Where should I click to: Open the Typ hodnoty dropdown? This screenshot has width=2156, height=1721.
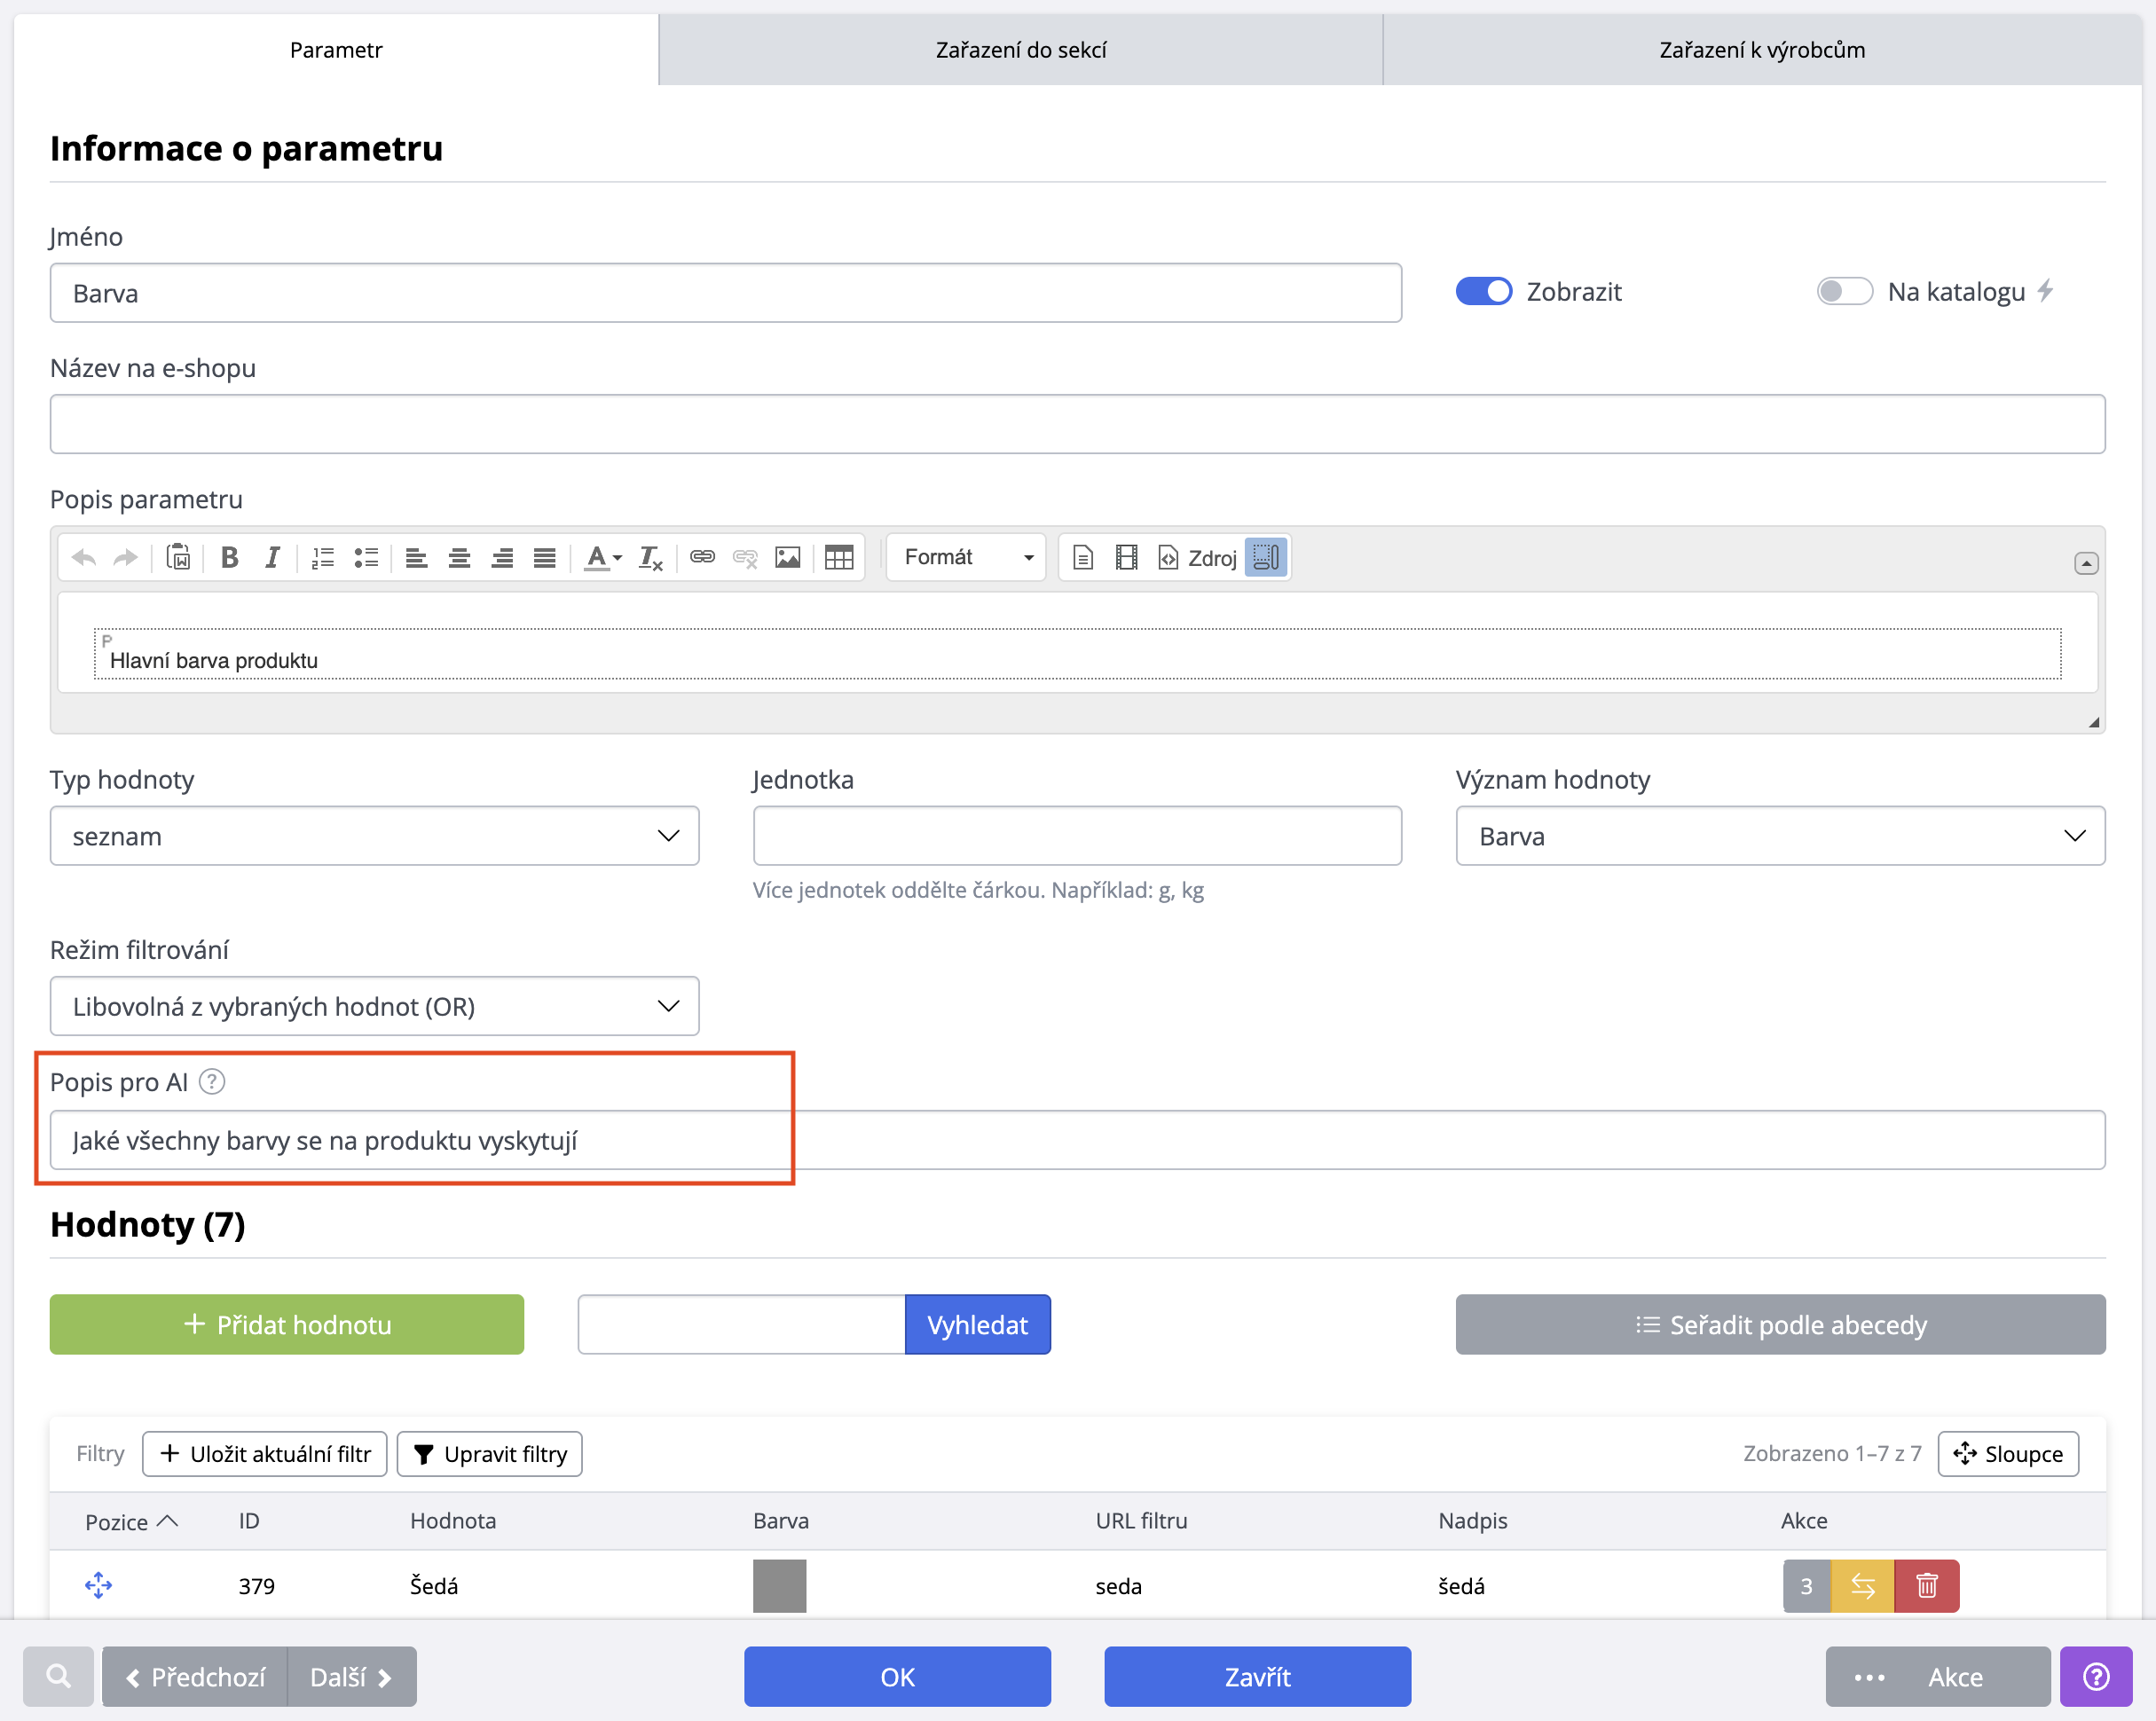click(x=374, y=835)
